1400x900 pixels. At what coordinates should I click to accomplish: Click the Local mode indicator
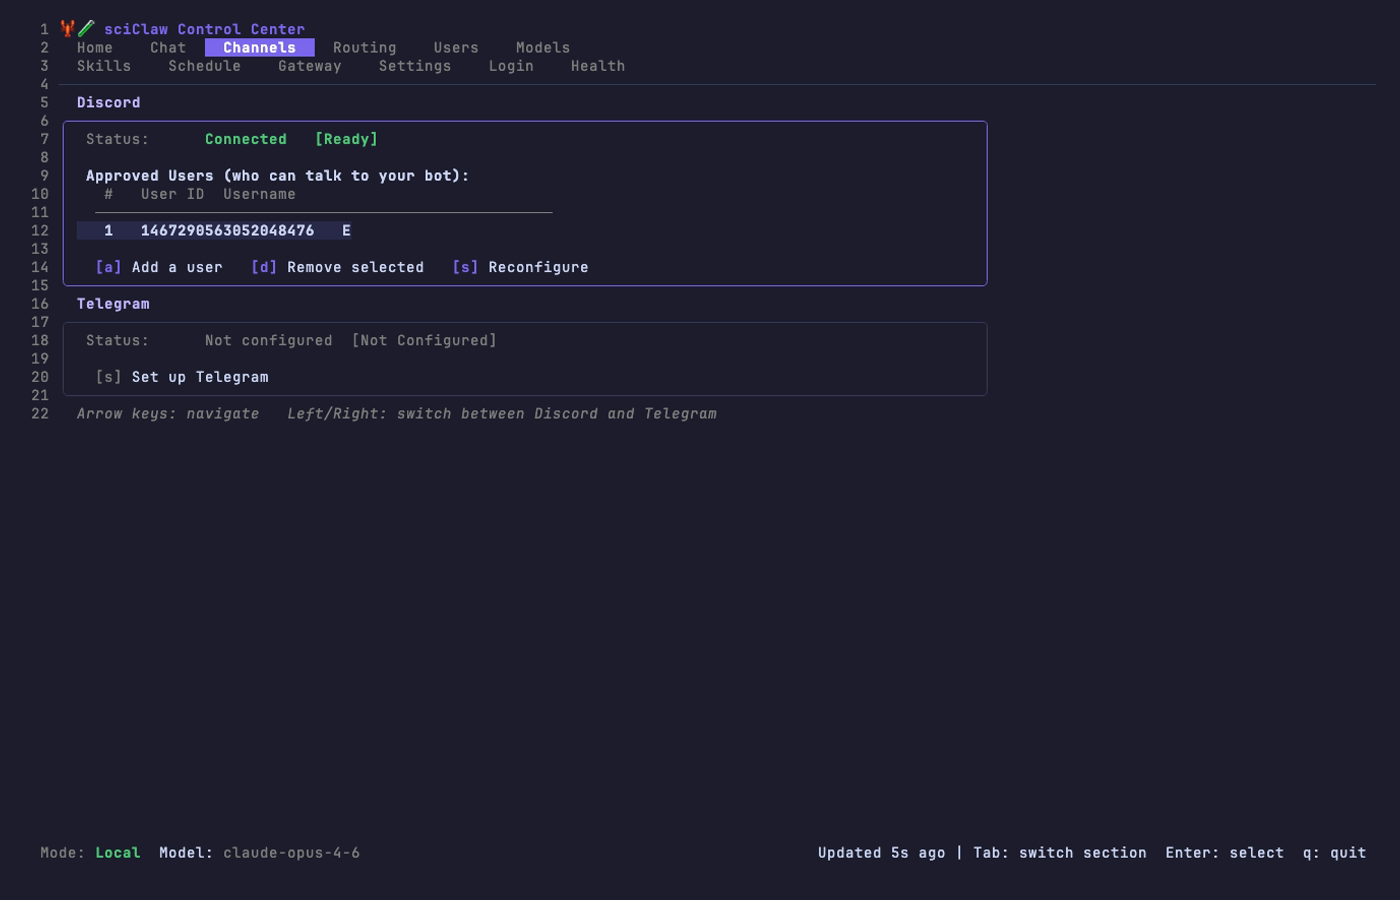[117, 853]
